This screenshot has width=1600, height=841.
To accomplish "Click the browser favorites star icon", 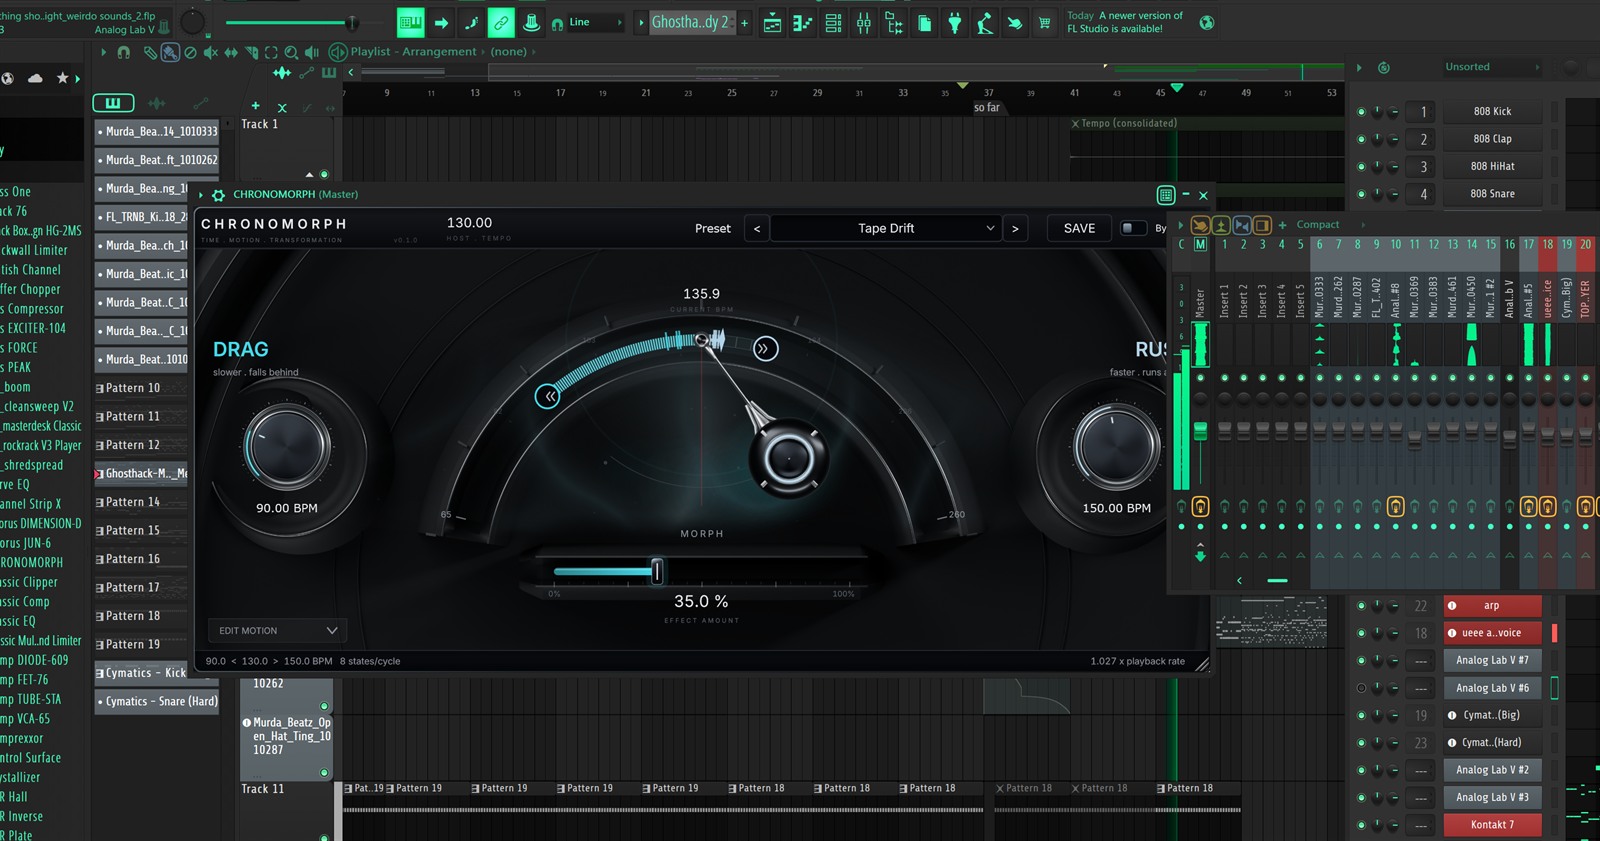I will coord(62,78).
